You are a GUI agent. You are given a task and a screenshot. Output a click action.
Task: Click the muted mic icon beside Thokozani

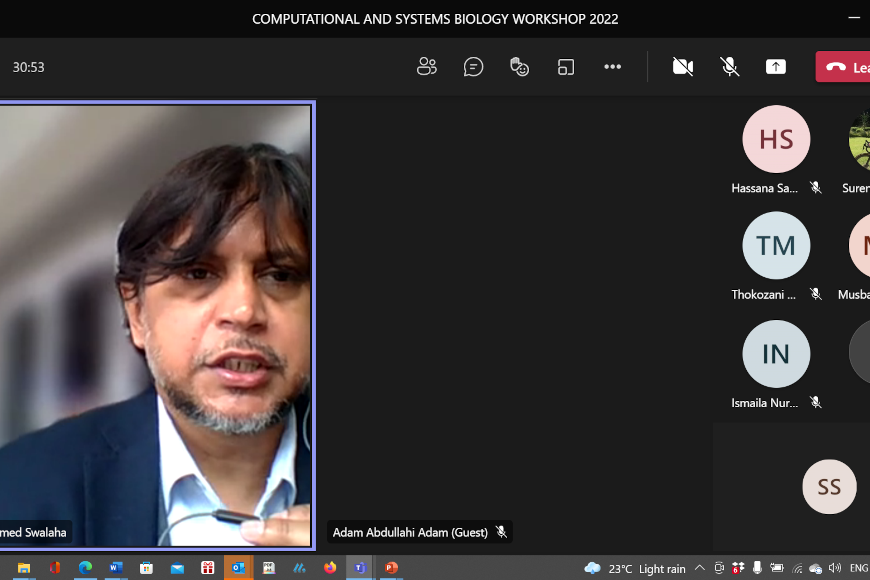coord(816,294)
